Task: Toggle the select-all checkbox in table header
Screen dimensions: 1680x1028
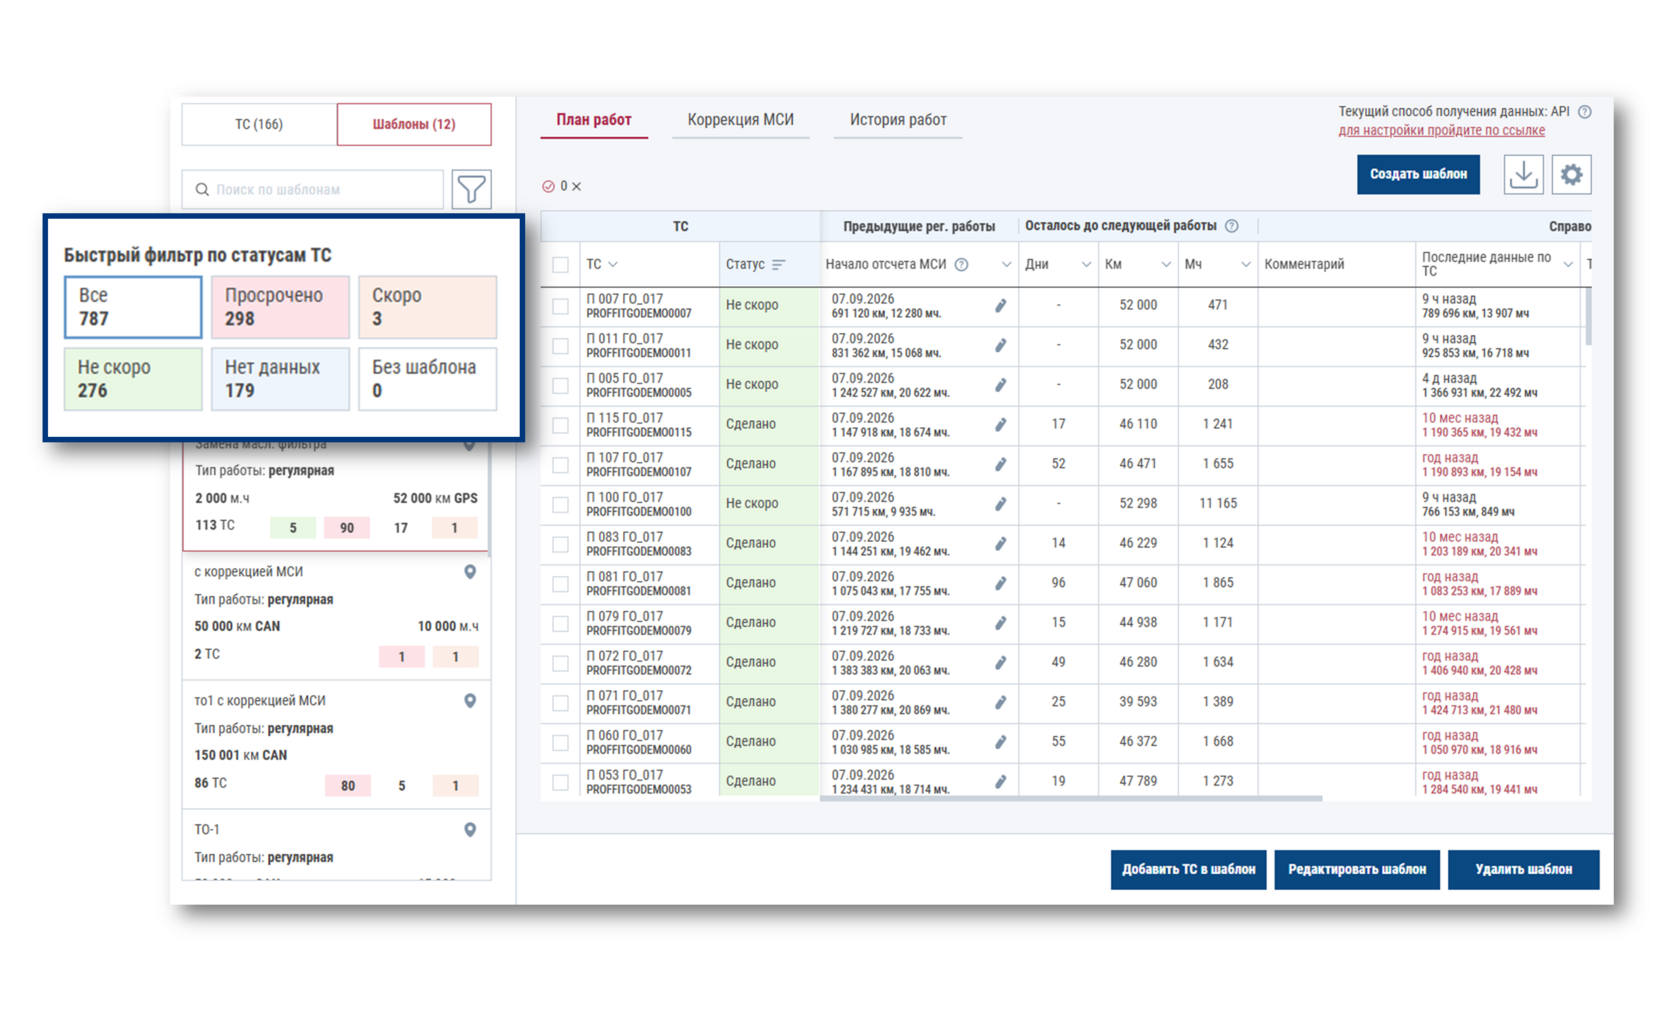Action: point(560,265)
